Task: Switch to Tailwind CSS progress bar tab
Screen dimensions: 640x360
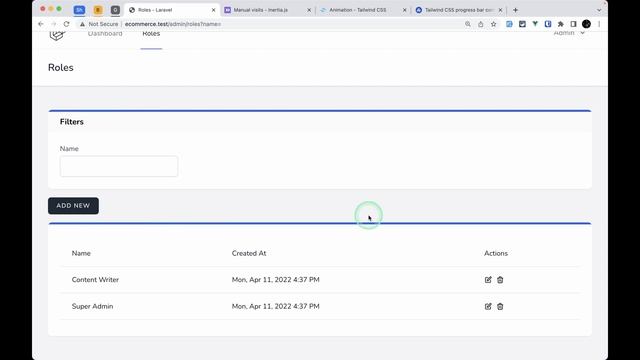Action: click(458, 10)
